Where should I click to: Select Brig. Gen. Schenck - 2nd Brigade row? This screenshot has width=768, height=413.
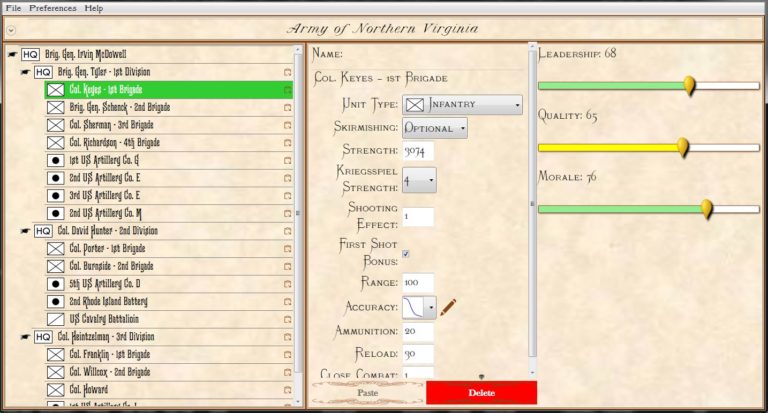pos(169,107)
